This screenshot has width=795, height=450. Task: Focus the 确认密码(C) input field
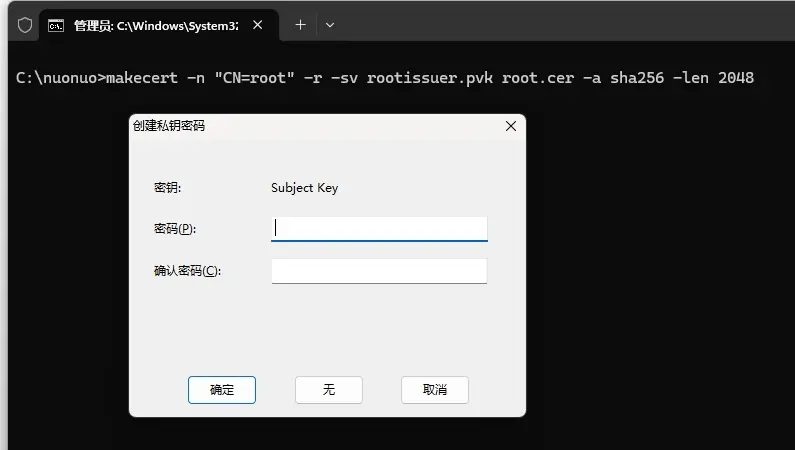pos(379,271)
